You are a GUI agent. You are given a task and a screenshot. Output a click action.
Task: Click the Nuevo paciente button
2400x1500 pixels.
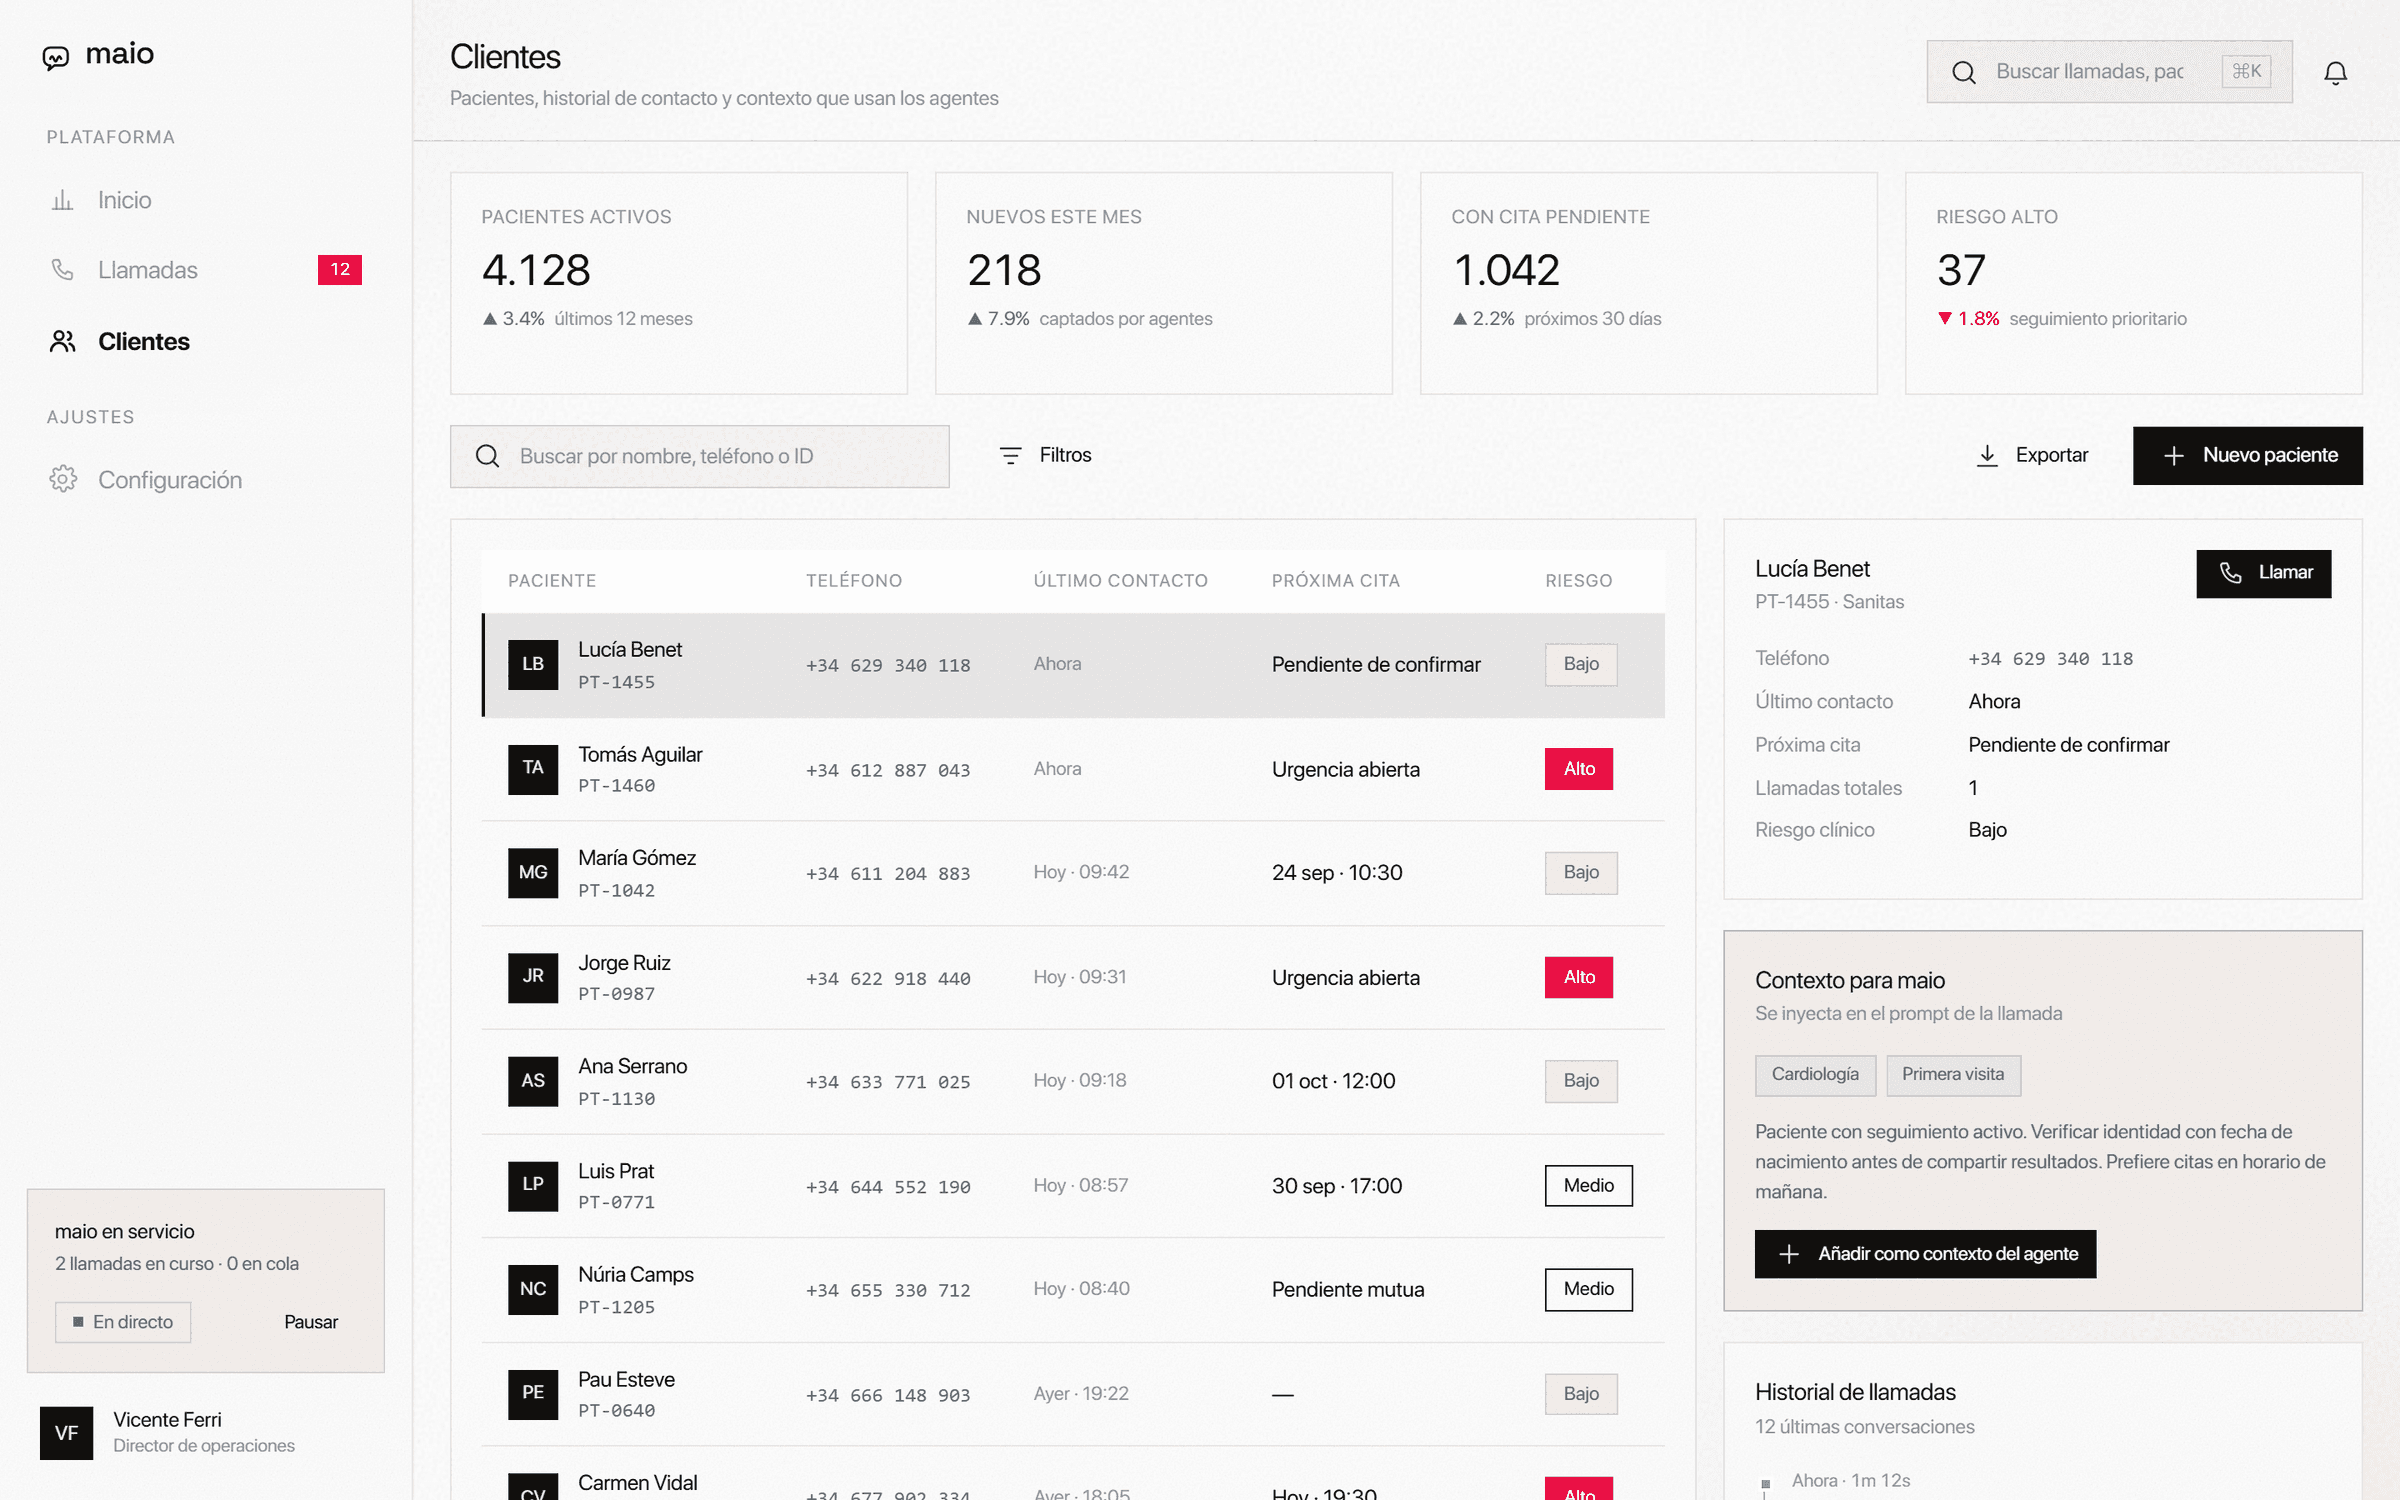click(2248, 456)
